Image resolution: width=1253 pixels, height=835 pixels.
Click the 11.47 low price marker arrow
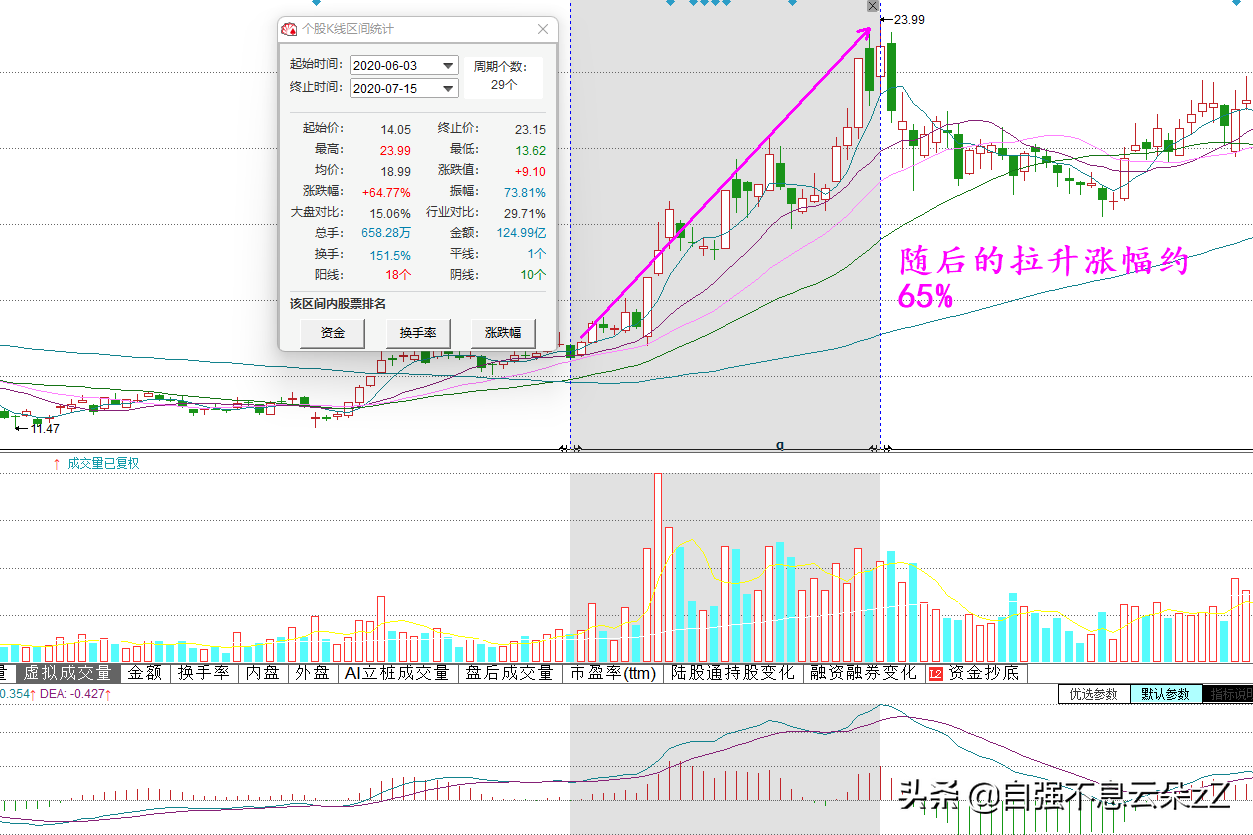point(21,428)
